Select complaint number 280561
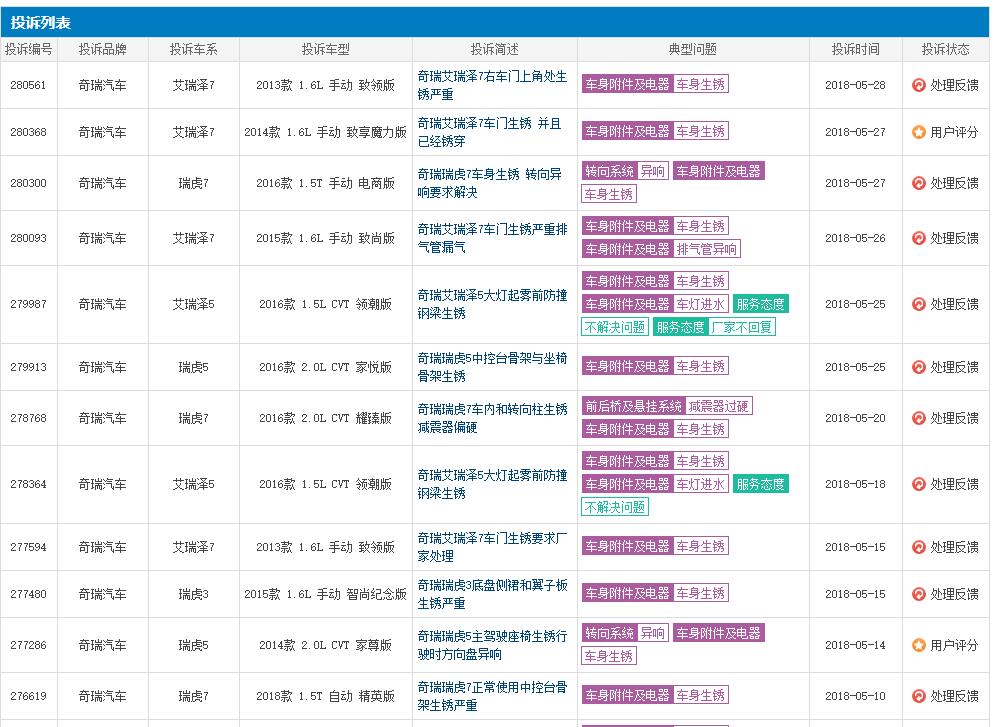994x727 pixels. (x=29, y=85)
